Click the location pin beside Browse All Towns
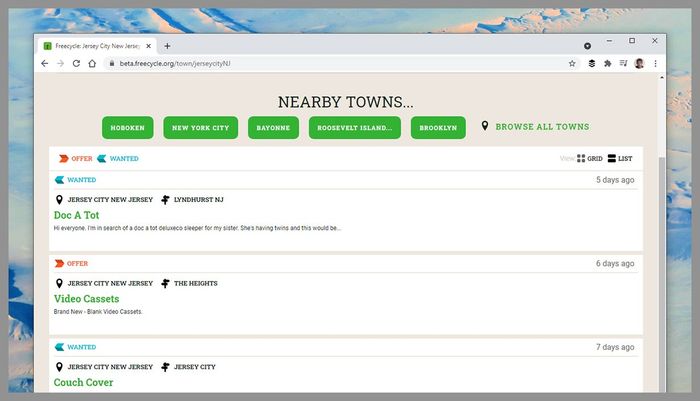This screenshot has width=700, height=401. pyautogui.click(x=485, y=127)
